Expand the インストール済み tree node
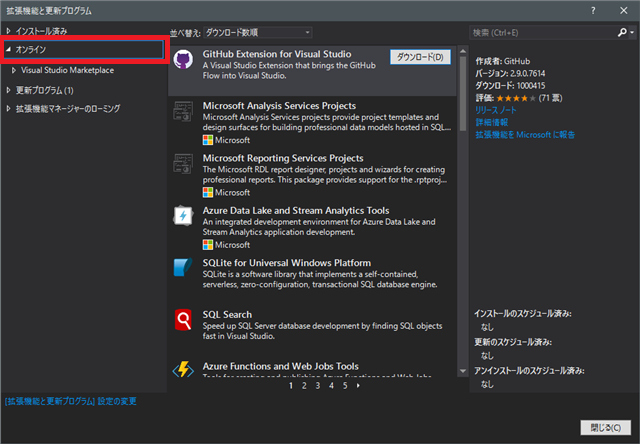Image resolution: width=640 pixels, height=444 pixels. coord(9,31)
